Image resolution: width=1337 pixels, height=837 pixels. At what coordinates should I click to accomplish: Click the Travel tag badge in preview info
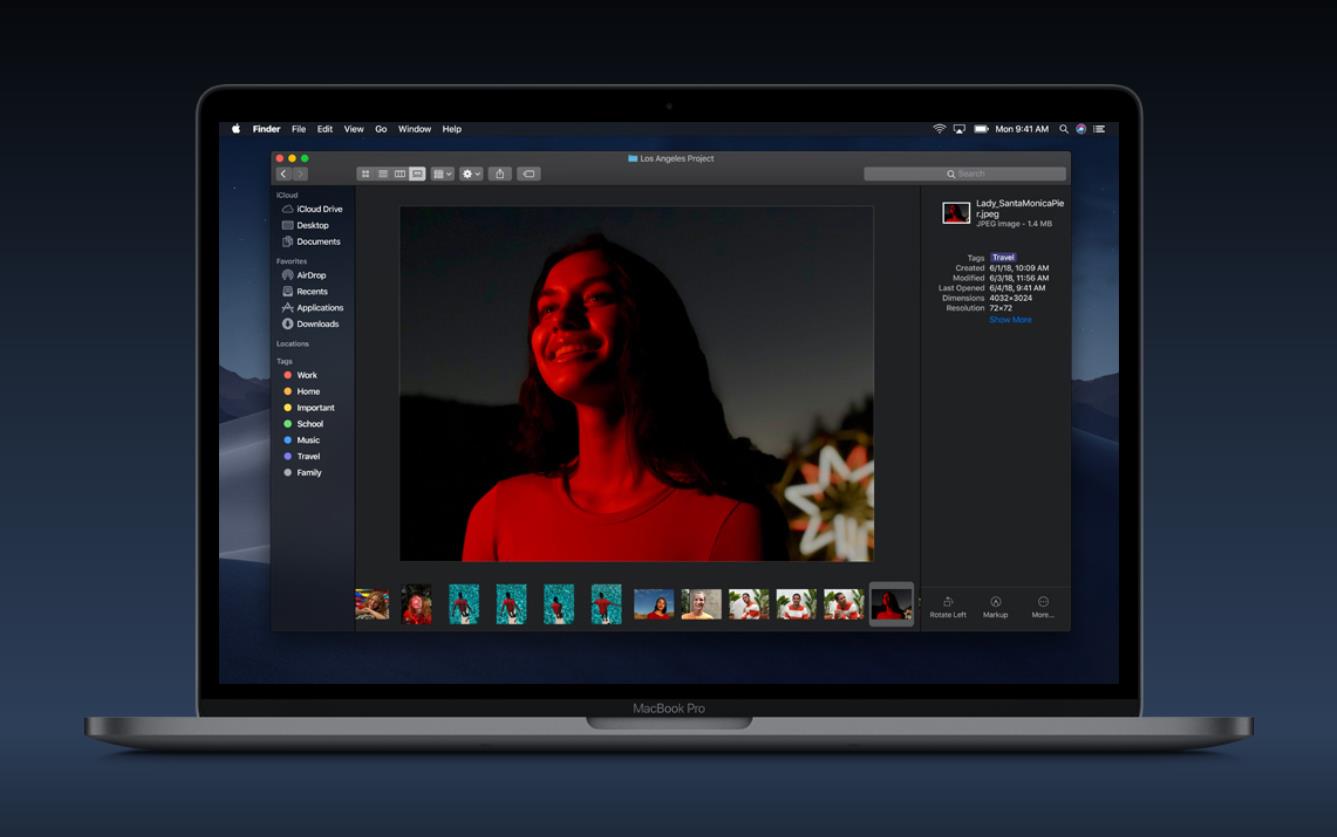(x=1003, y=257)
